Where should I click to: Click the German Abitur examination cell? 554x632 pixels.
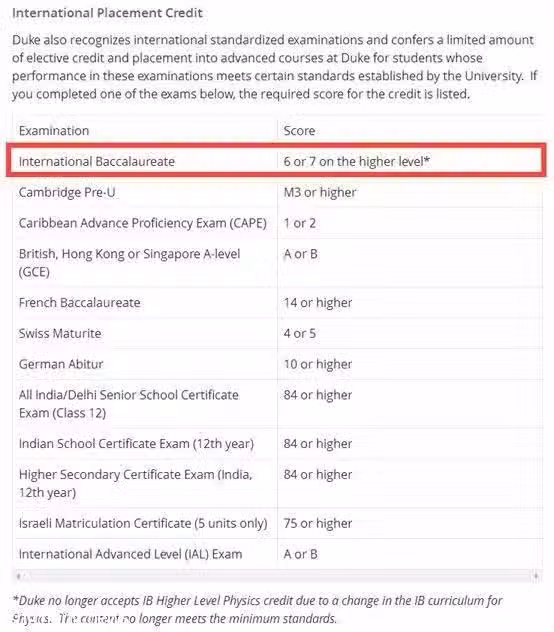pos(61,364)
